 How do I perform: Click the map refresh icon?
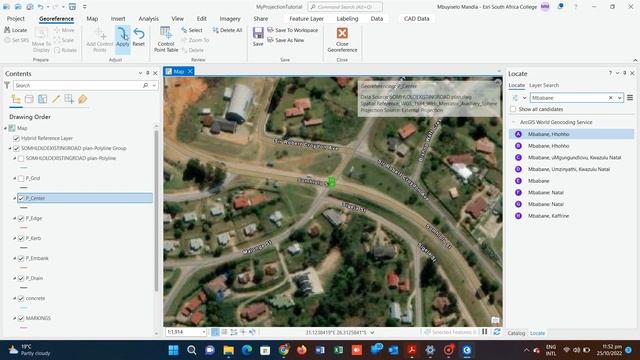(497, 332)
